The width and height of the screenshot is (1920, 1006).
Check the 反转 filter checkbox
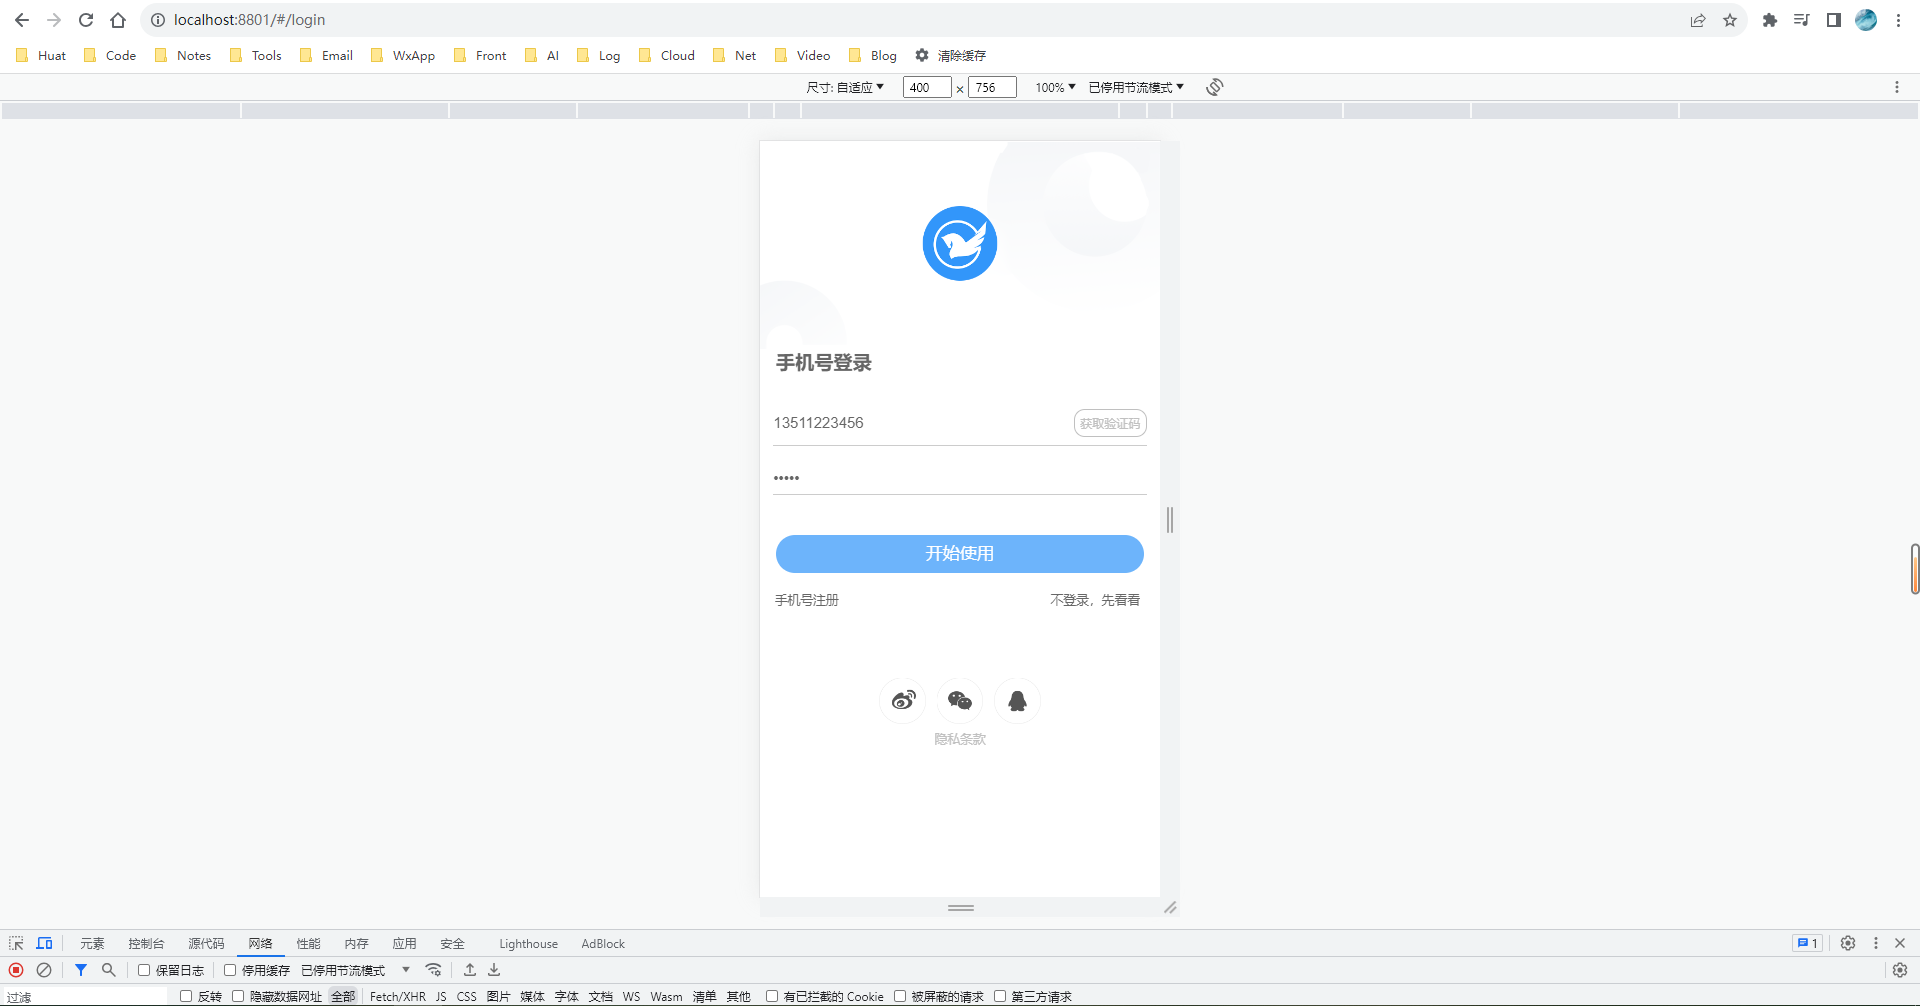(186, 996)
